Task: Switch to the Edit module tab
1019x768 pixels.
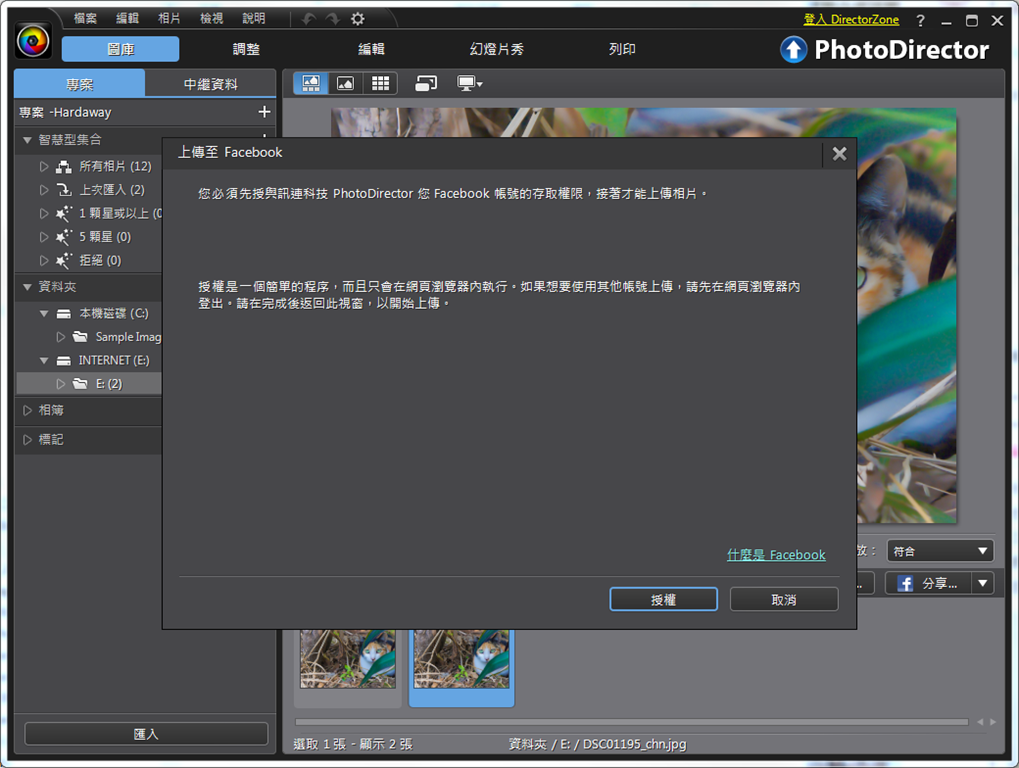Action: (x=371, y=49)
